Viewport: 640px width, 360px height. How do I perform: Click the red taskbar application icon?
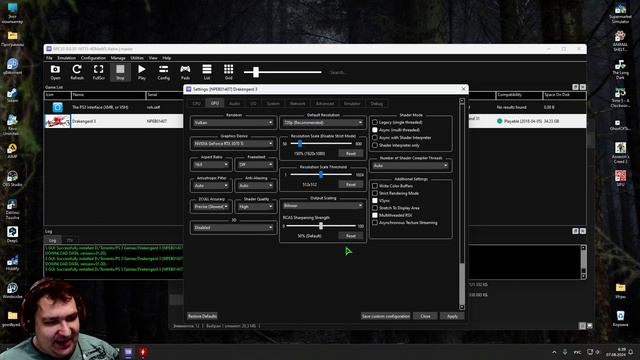[143, 352]
